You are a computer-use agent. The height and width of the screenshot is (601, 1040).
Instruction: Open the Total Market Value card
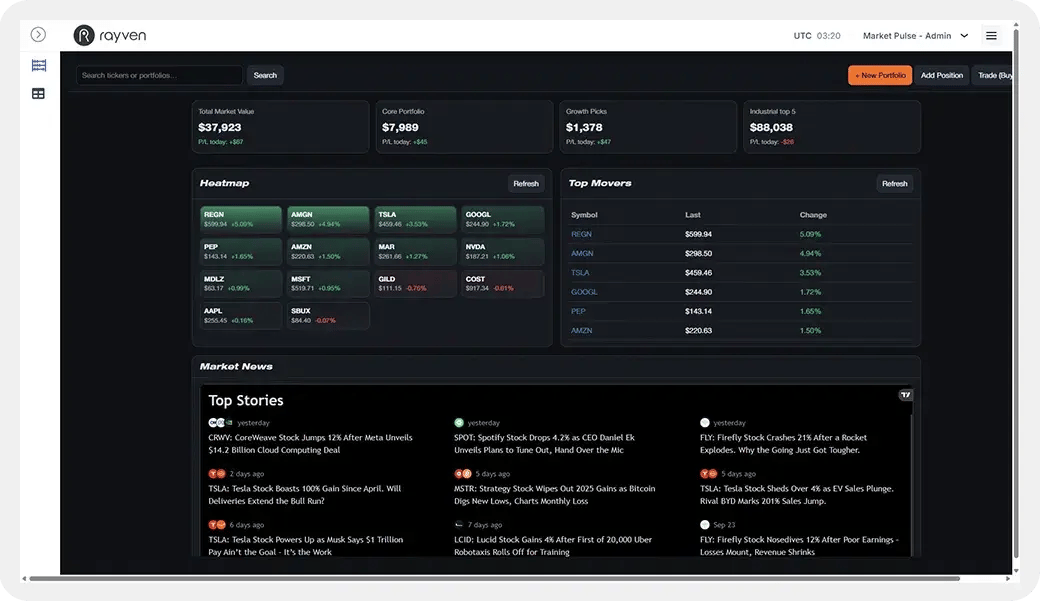[x=280, y=127]
